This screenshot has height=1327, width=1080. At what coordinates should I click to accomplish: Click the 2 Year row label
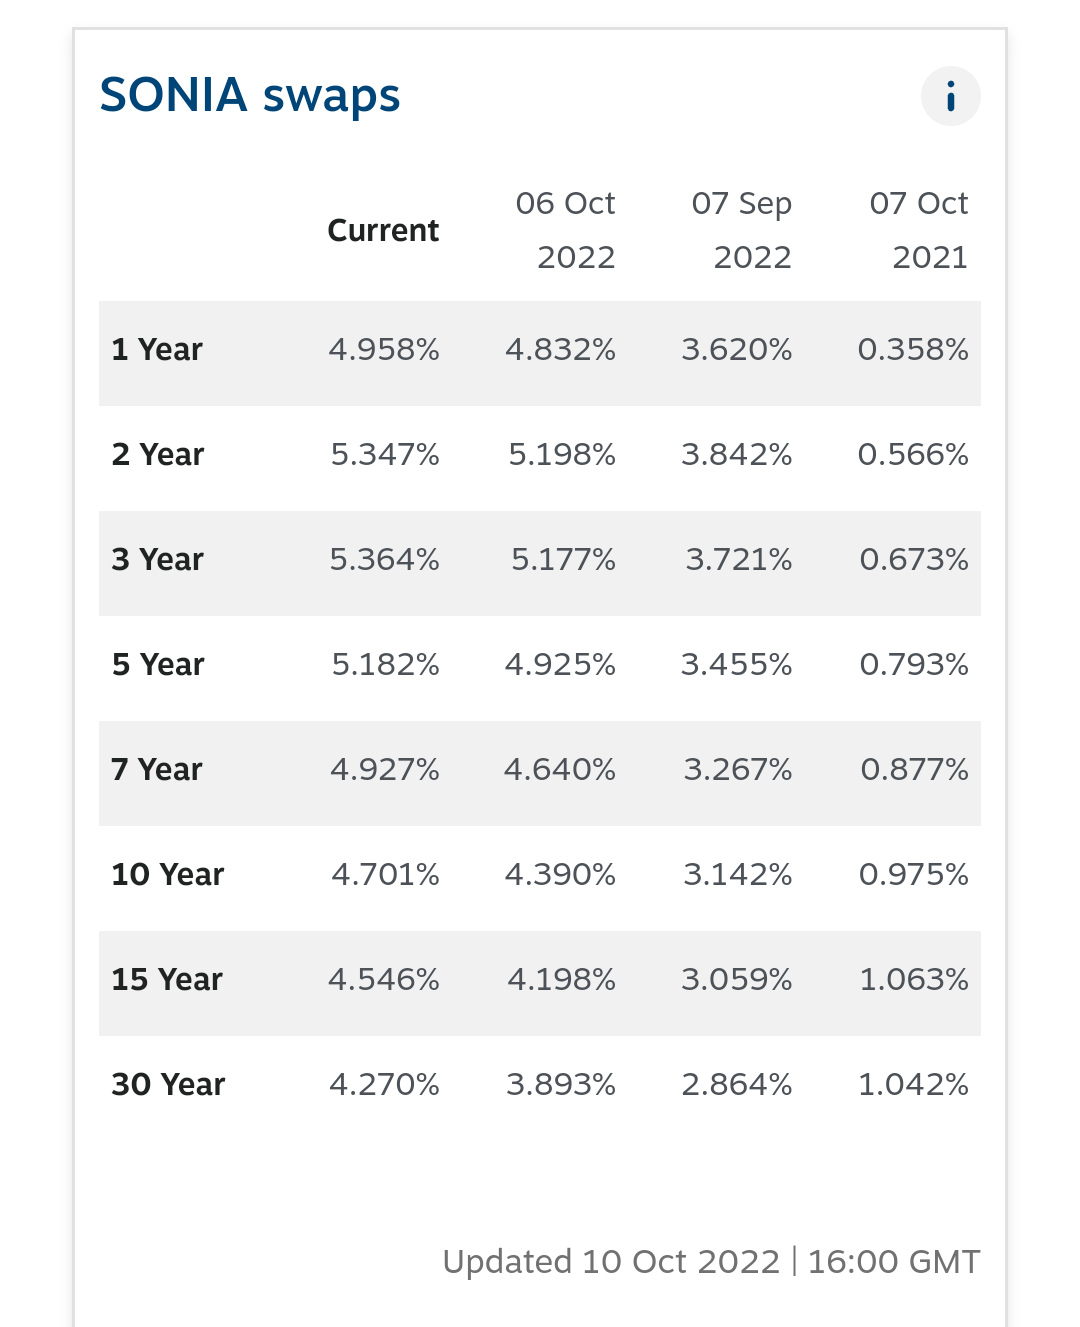[x=158, y=455]
